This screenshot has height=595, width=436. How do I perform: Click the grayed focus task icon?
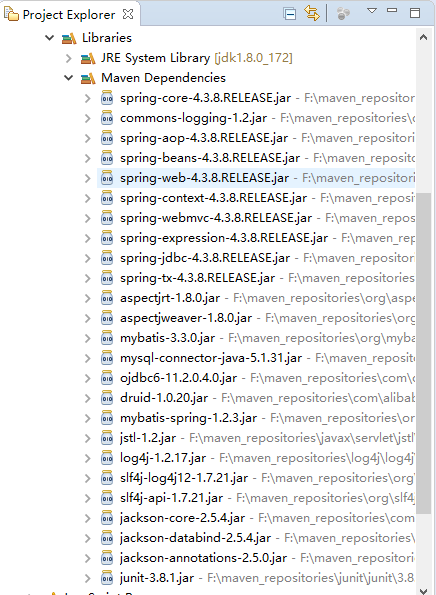coord(343,14)
